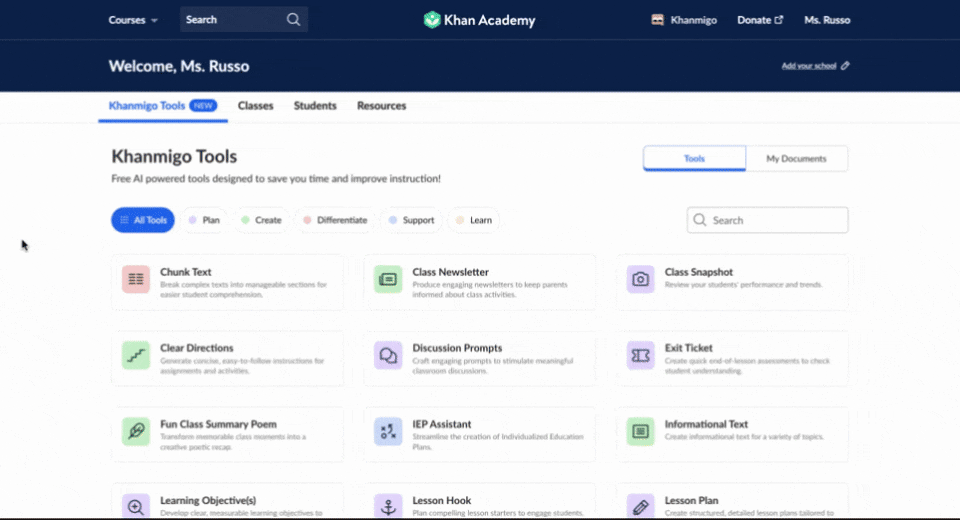Open the IEP Assistant icon
Screen dimensions: 960x520
coord(388,432)
